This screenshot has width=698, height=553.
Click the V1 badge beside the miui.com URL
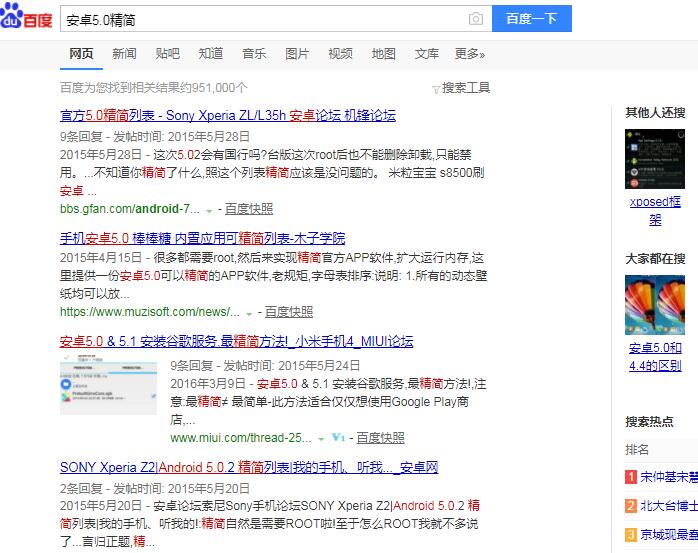tap(338, 438)
